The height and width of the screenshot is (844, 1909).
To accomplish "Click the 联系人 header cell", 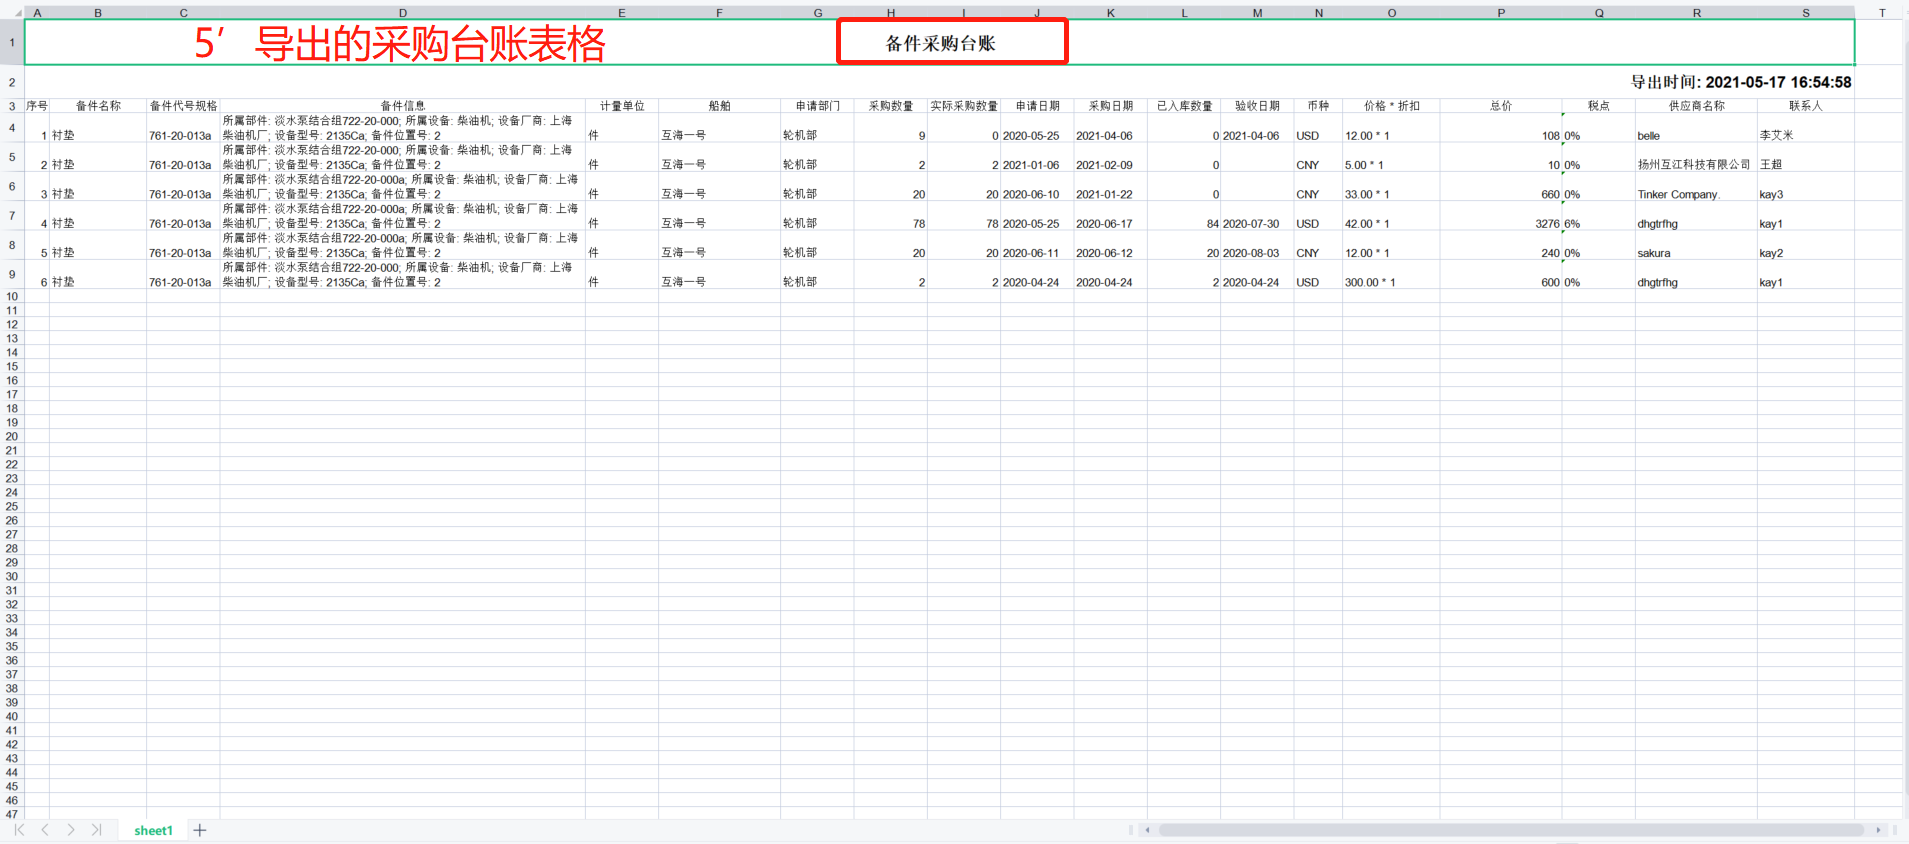I will coord(1805,105).
